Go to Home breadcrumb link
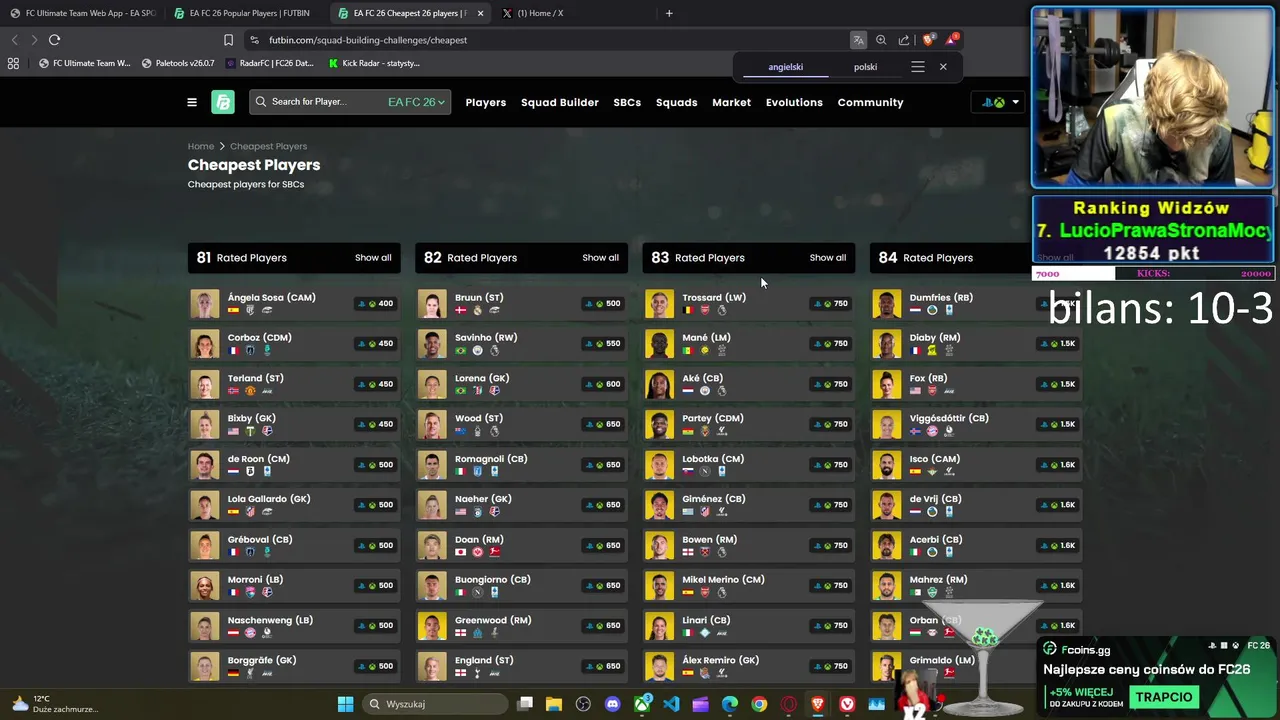The height and width of the screenshot is (720, 1280). point(201,146)
